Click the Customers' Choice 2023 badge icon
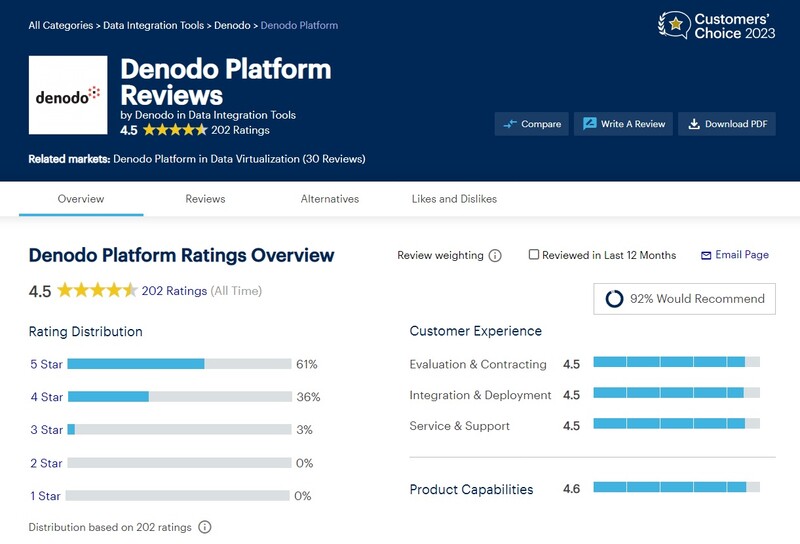The height and width of the screenshot is (544, 800). point(673,24)
